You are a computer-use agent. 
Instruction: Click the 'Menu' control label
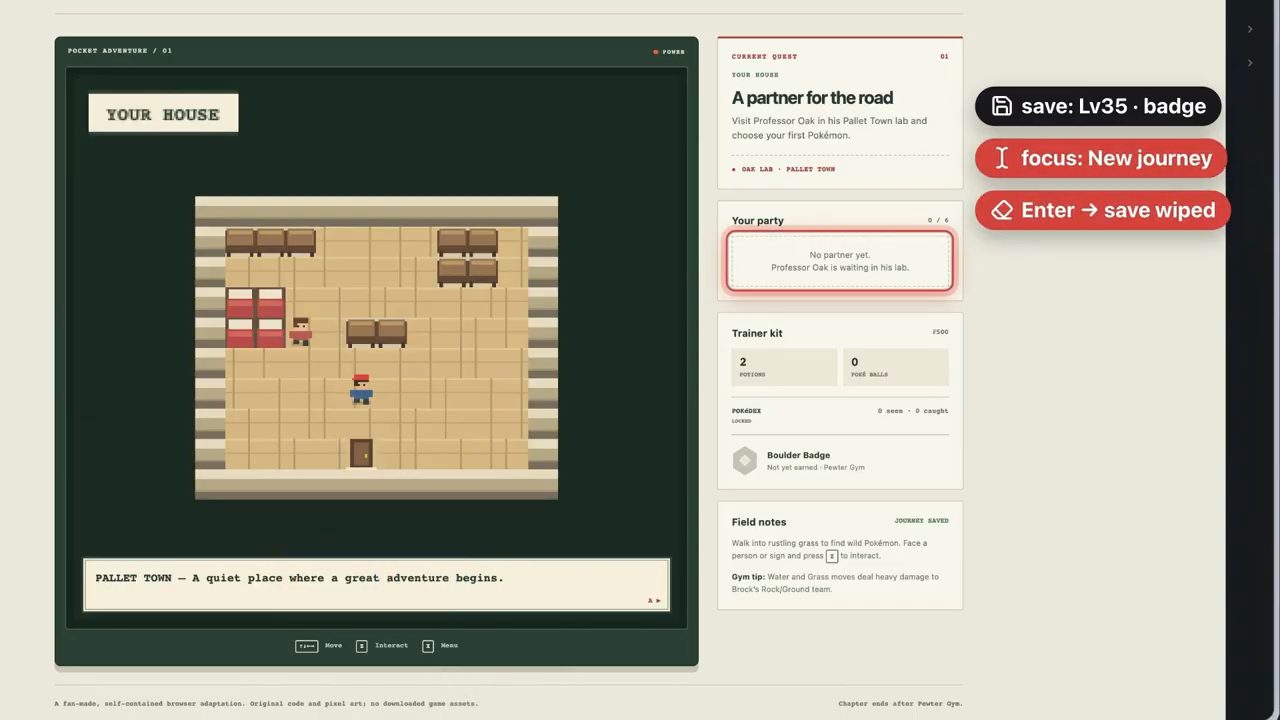click(449, 646)
